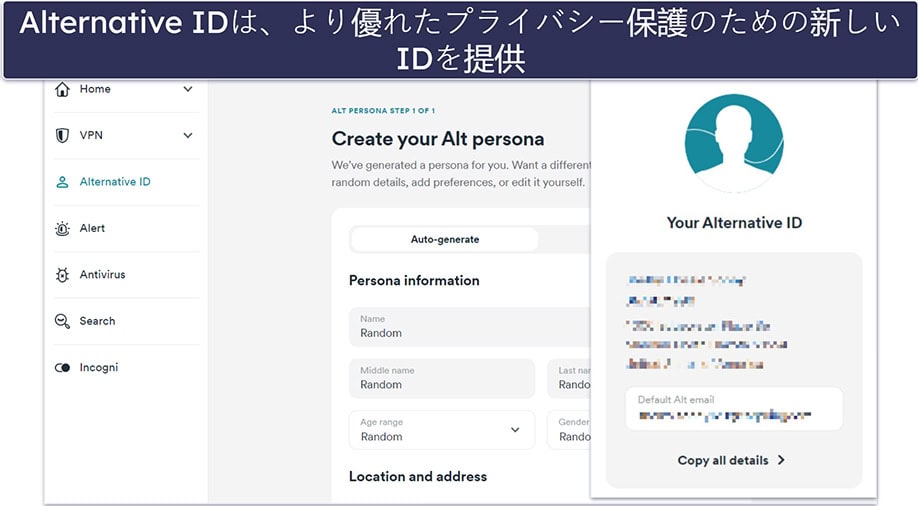Click the 'Your Alternative ID' title
The width and height of the screenshot is (918, 506).
click(734, 223)
